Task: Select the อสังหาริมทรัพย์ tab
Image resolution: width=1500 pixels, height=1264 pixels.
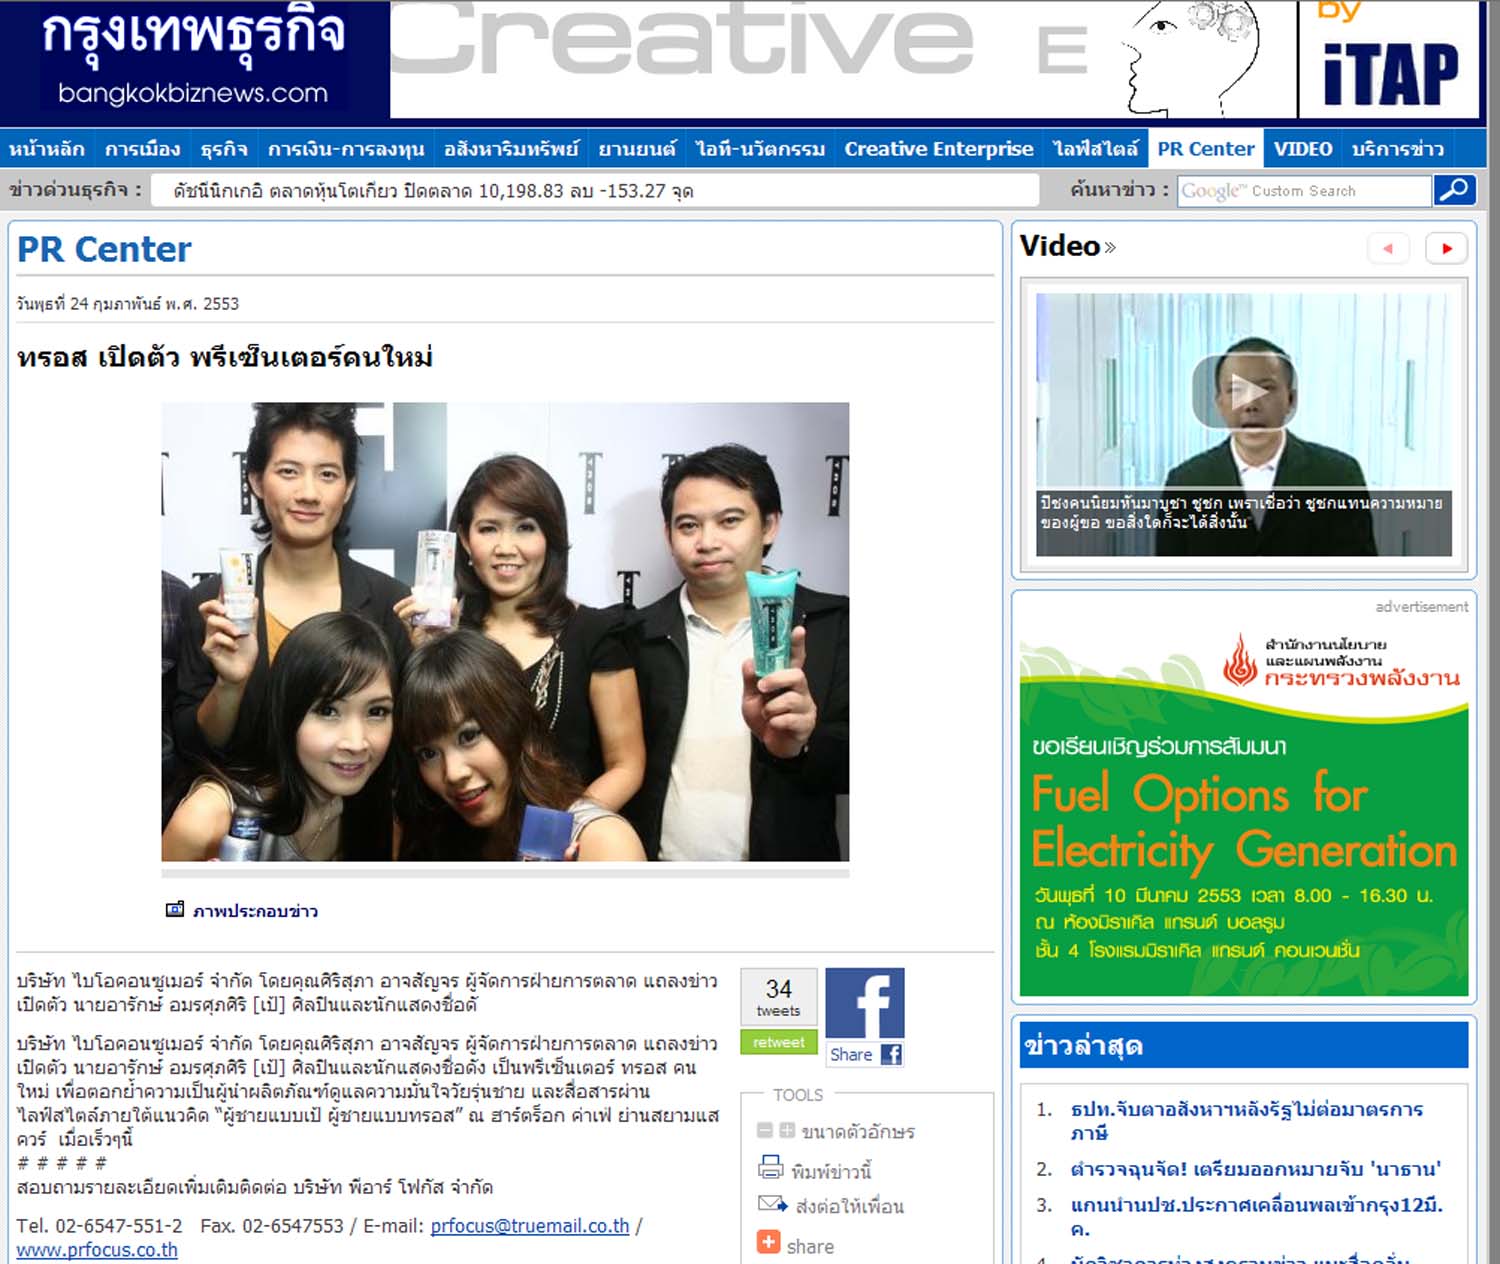Action: (511, 149)
